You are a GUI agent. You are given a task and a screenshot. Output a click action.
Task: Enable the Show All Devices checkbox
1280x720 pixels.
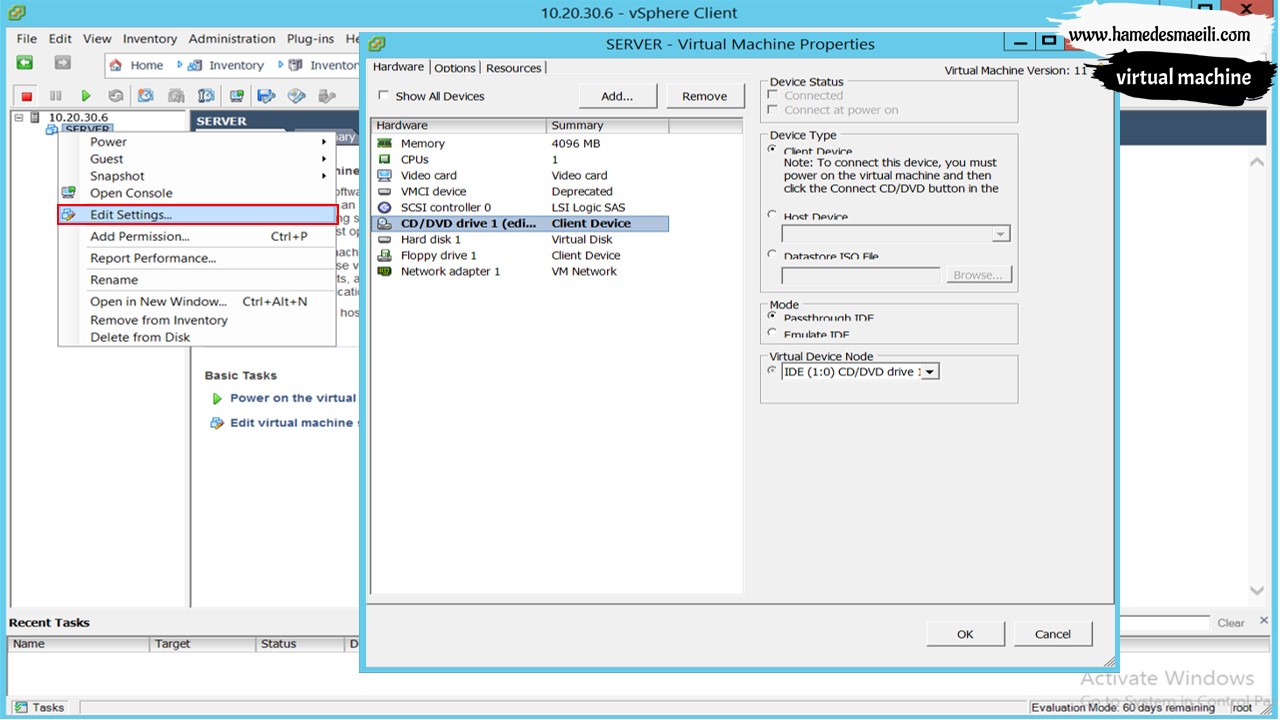[383, 96]
